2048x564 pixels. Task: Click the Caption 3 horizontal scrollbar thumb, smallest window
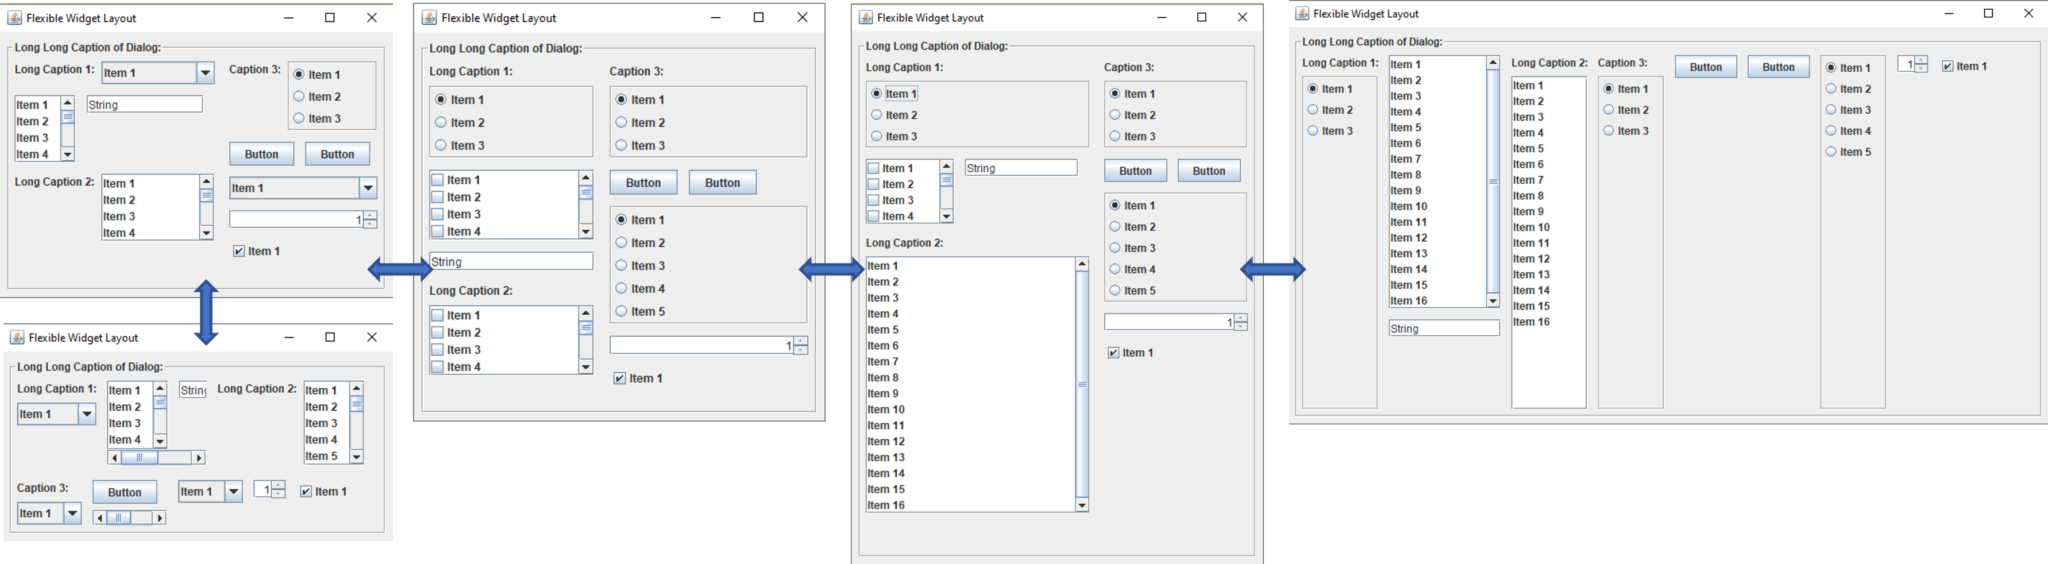pos(119,518)
